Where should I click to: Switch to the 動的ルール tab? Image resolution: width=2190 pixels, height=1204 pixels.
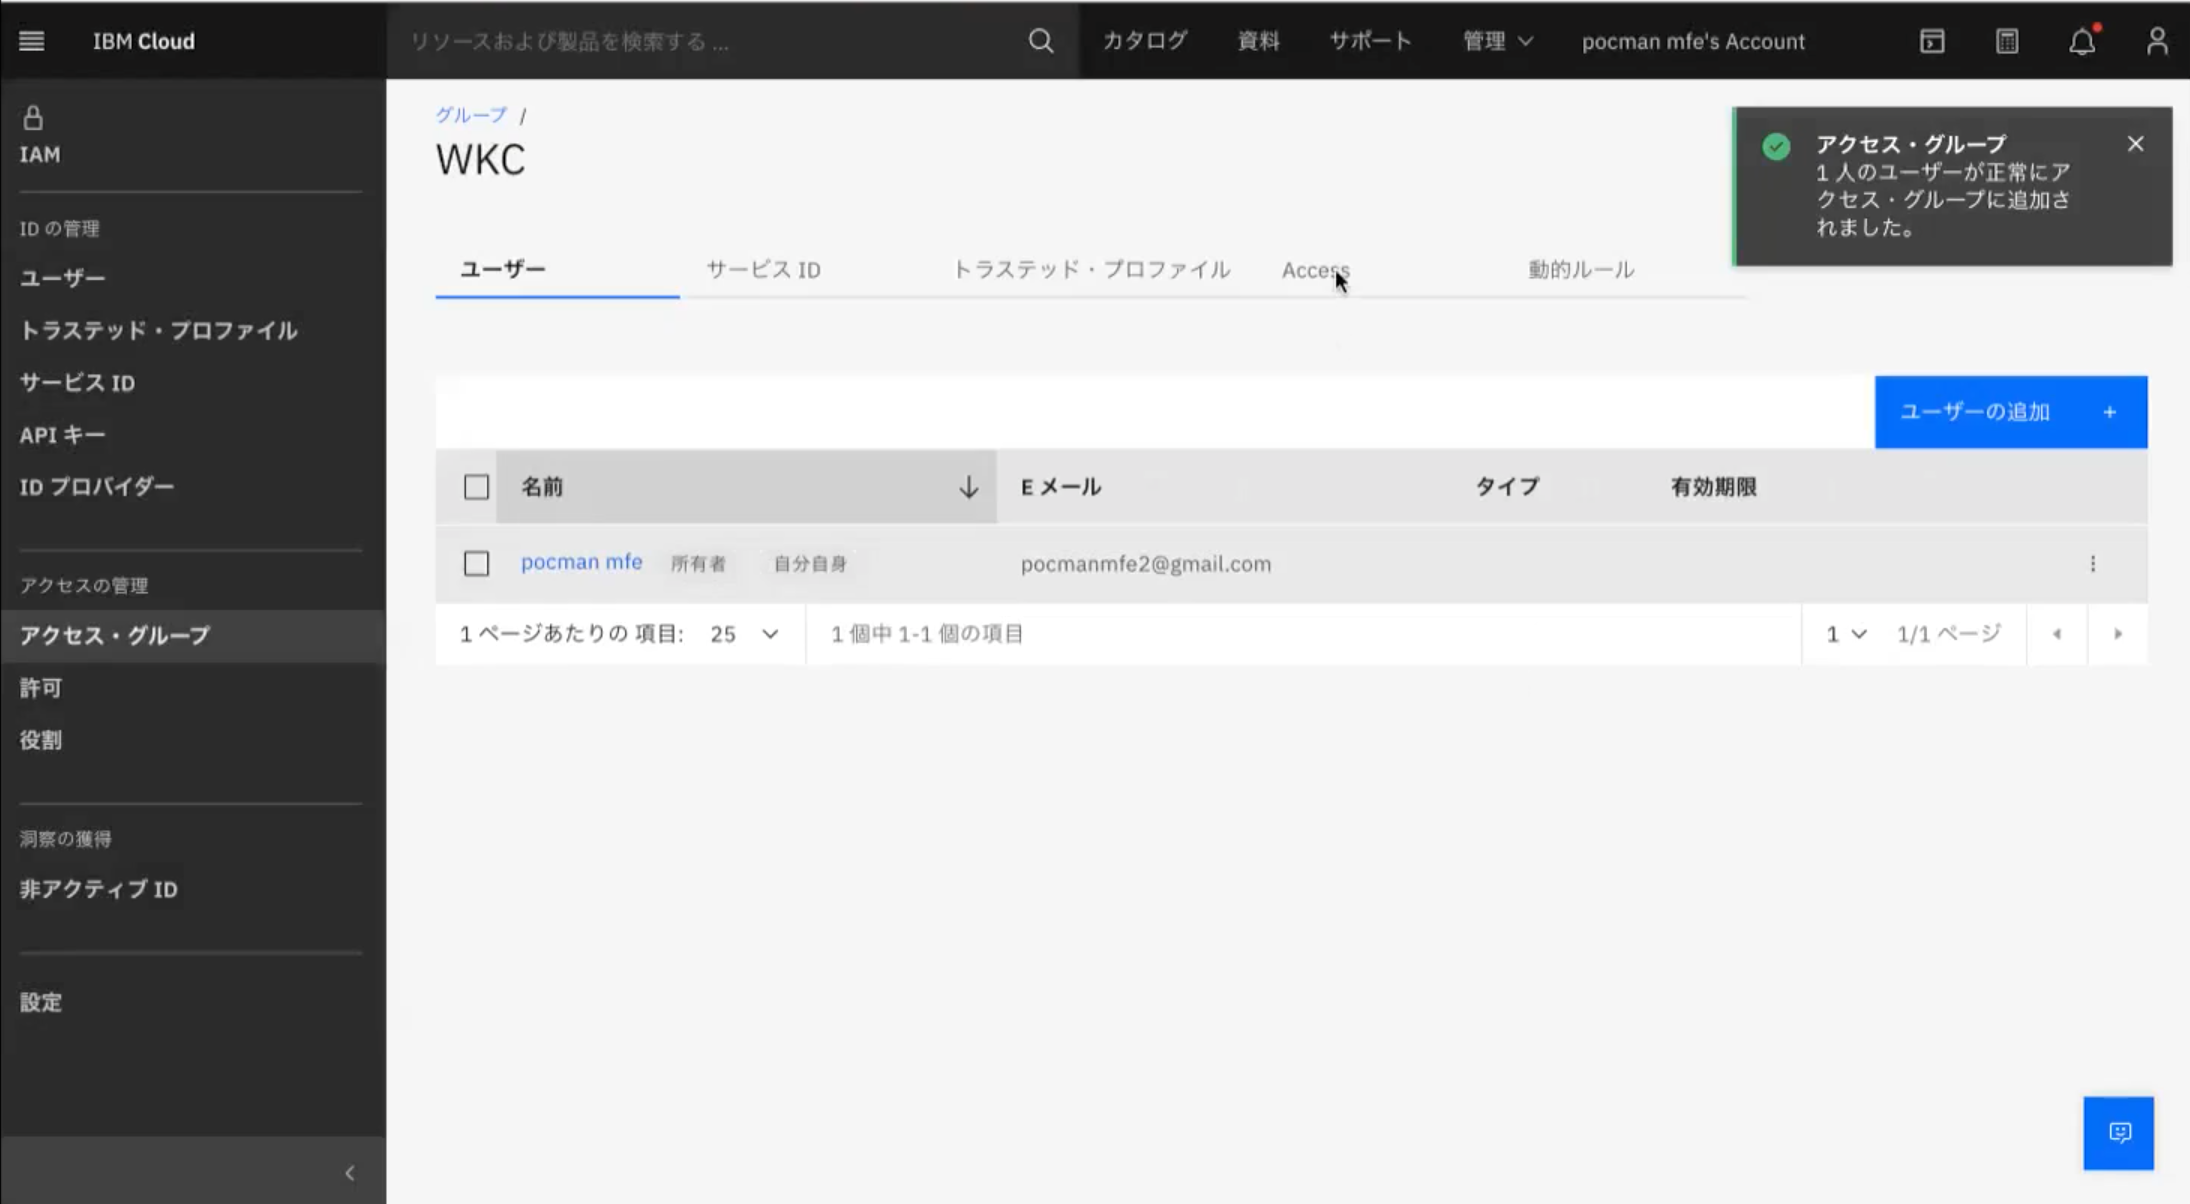point(1580,270)
